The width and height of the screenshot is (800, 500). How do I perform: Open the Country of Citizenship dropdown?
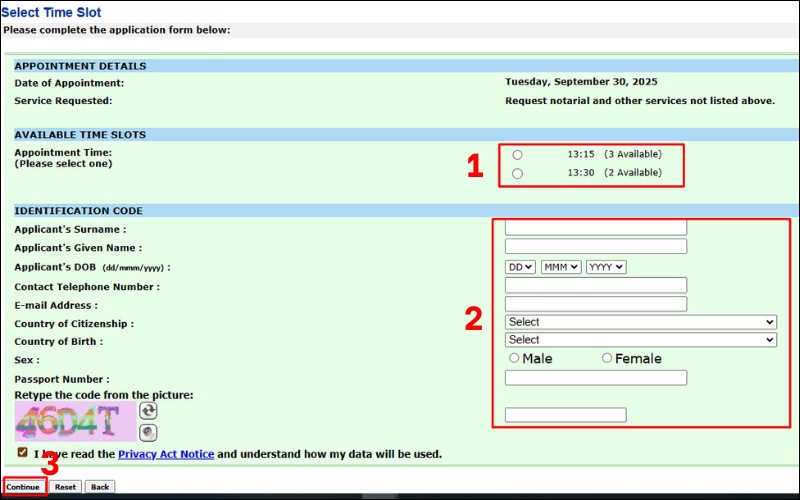[640, 322]
